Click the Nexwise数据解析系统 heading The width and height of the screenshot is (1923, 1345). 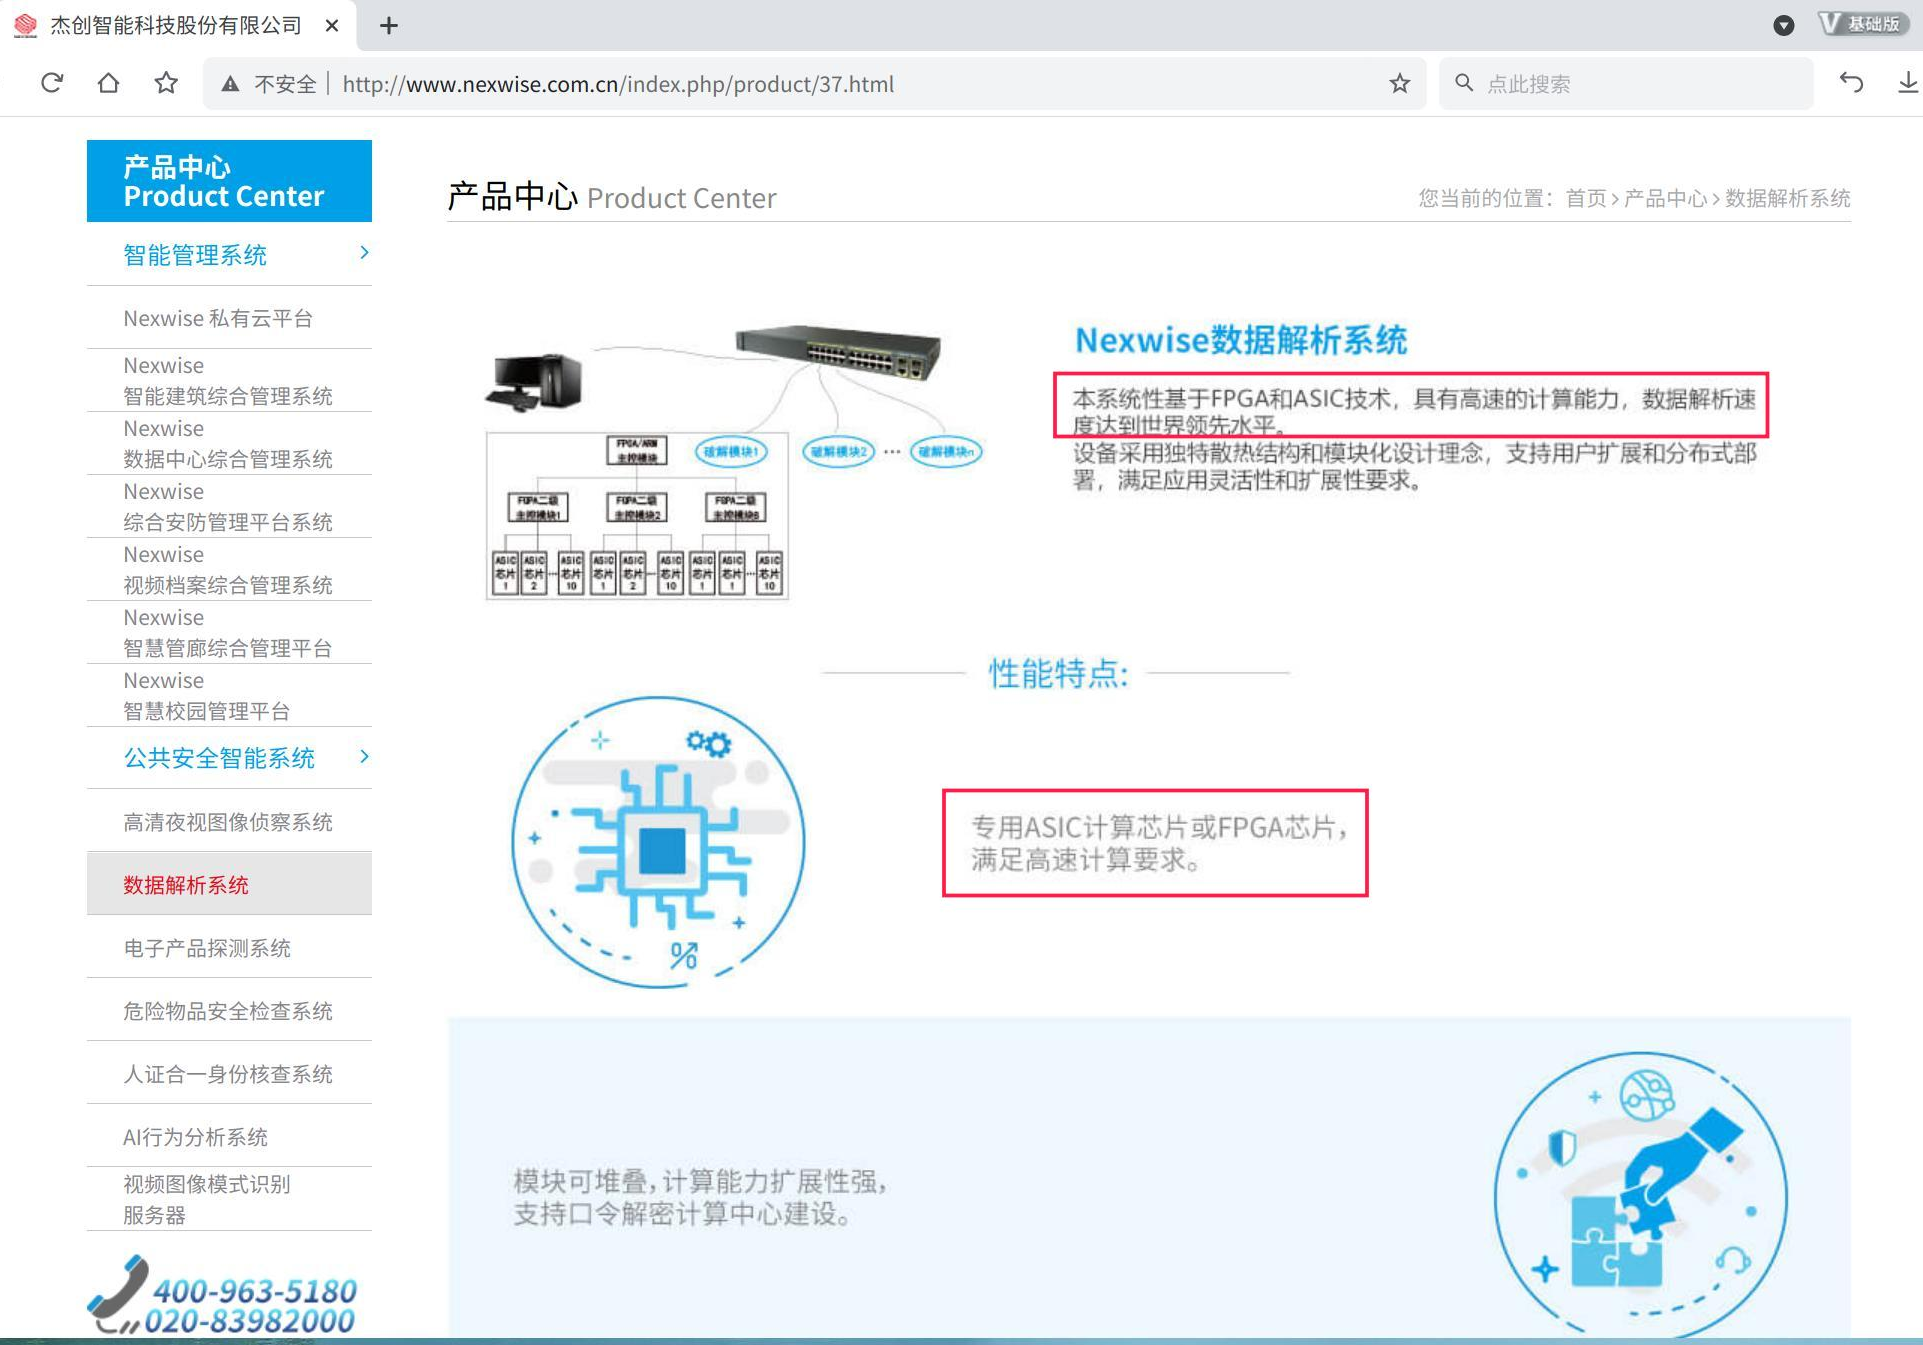(x=1241, y=340)
